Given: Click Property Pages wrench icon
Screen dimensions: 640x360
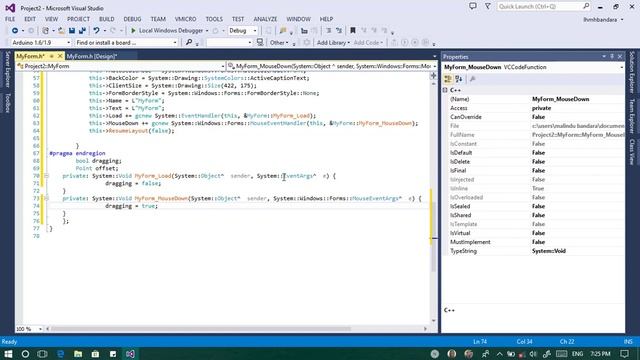Looking at the screenshot, I should tap(473, 79).
